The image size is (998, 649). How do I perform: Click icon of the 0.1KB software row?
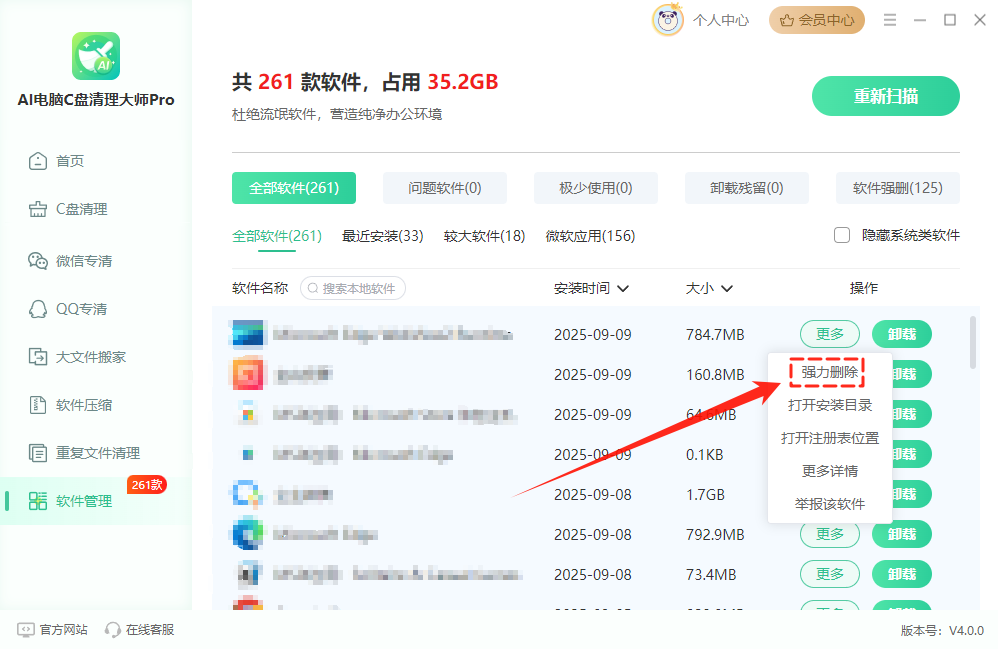(x=248, y=454)
